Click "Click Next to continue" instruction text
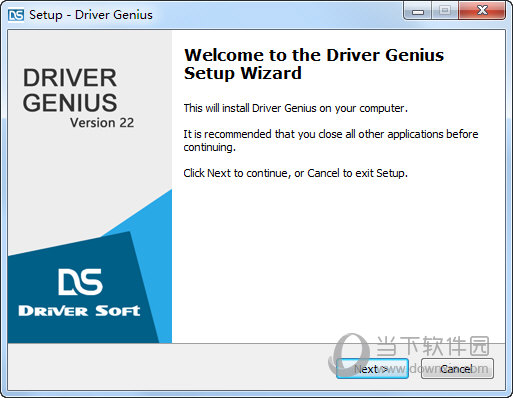The width and height of the screenshot is (513, 398). (296, 173)
